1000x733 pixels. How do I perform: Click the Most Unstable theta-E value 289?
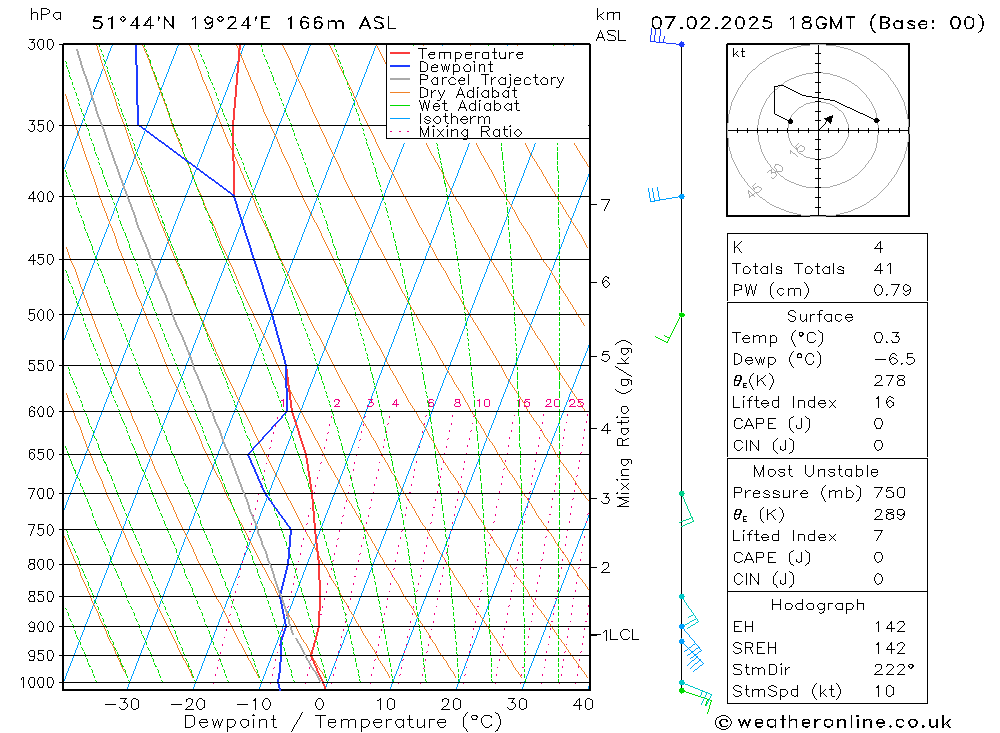pyautogui.click(x=890, y=514)
